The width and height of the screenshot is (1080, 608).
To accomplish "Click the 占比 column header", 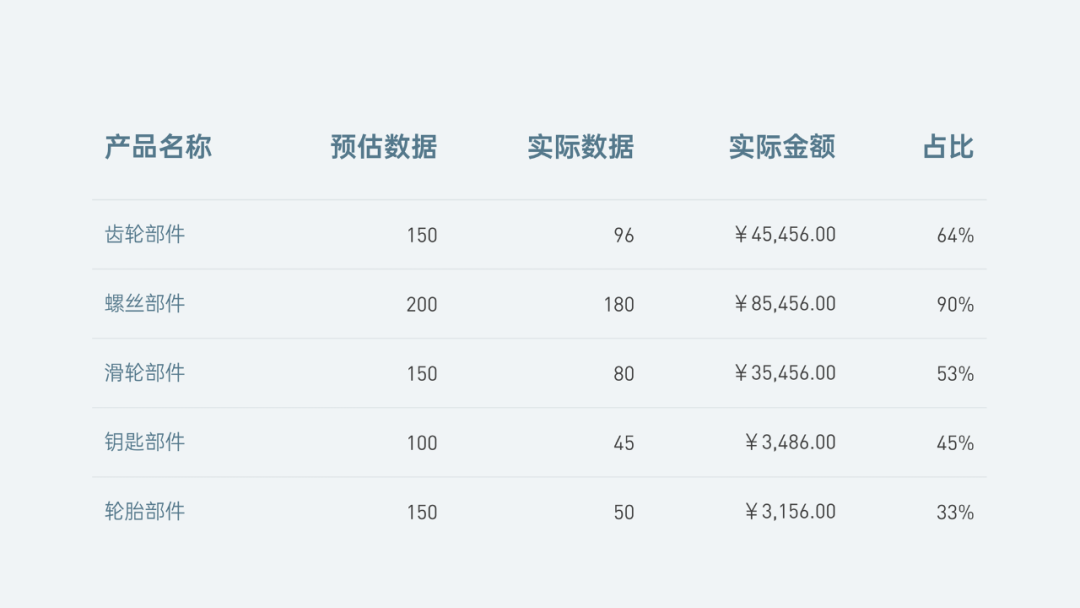I will pos(948,147).
